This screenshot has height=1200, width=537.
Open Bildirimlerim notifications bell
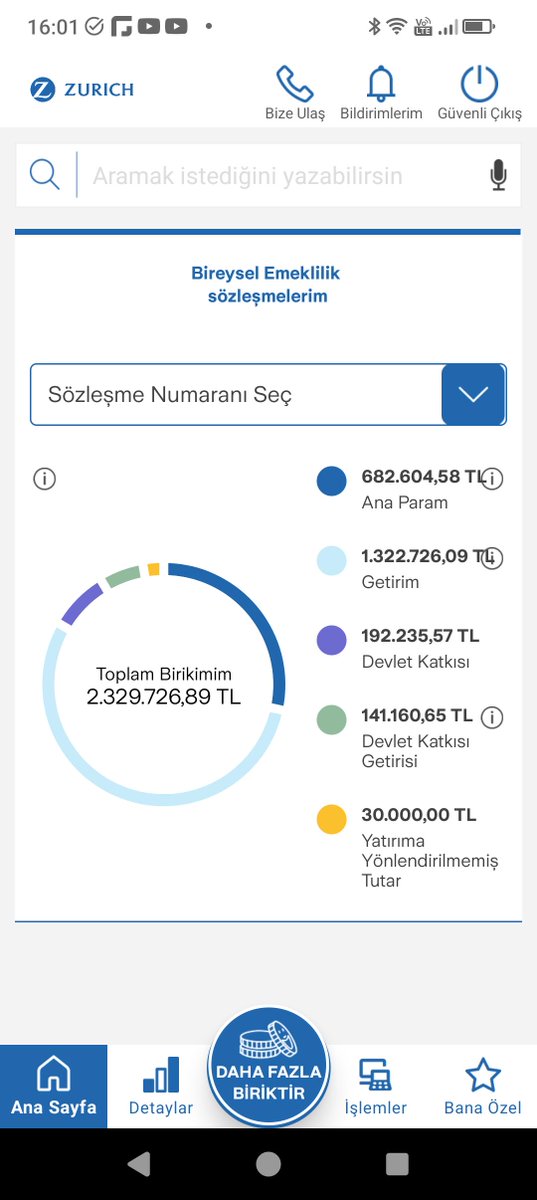point(381,93)
